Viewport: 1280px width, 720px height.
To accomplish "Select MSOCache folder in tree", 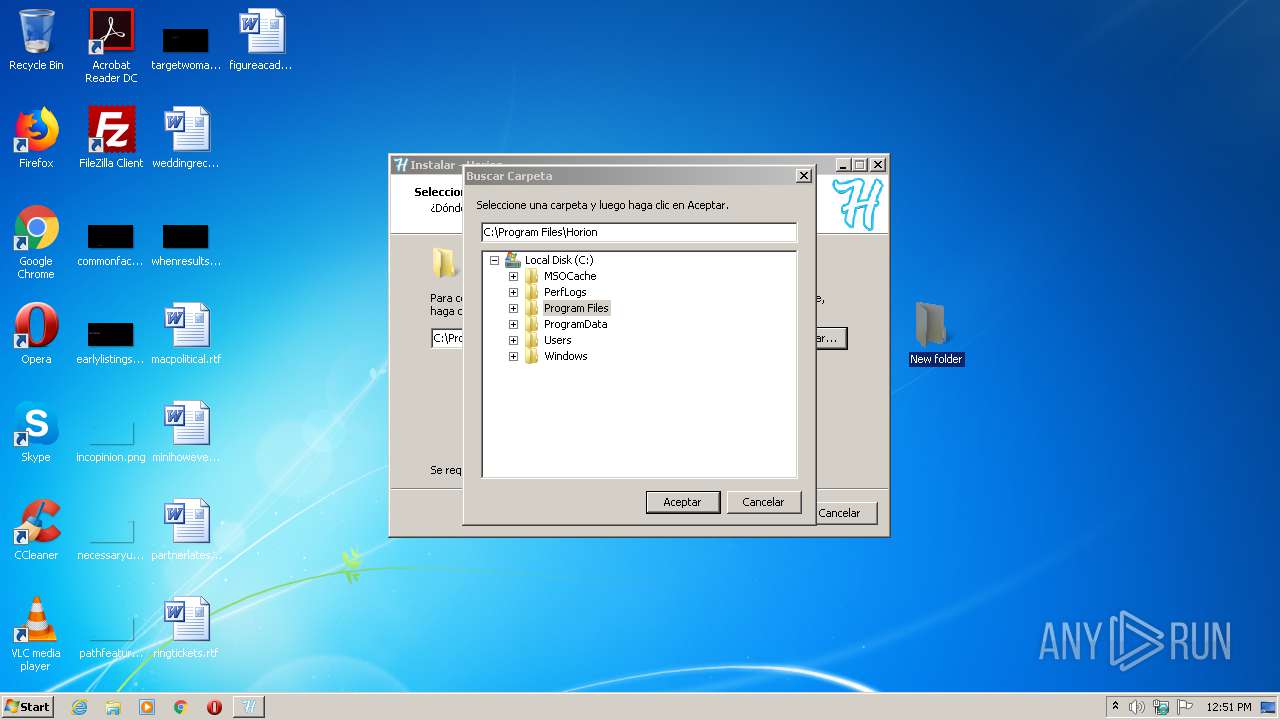I will tap(570, 276).
